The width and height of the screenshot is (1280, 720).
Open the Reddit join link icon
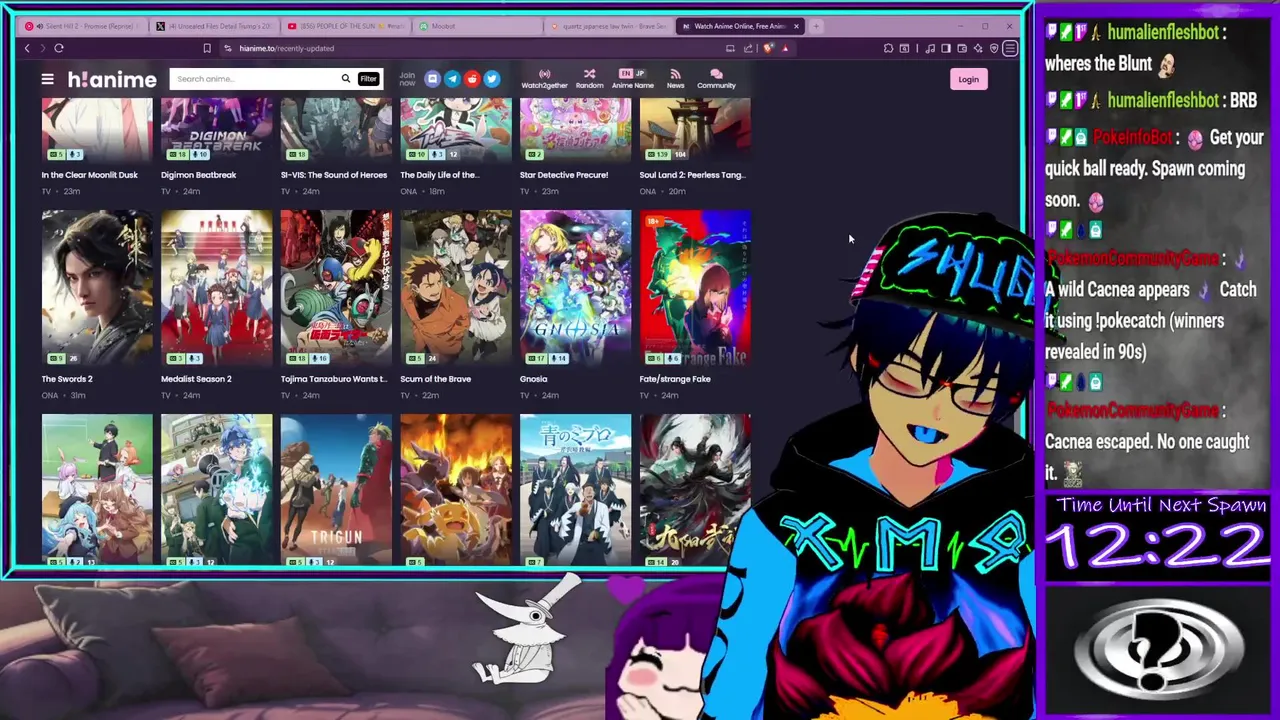(x=472, y=79)
